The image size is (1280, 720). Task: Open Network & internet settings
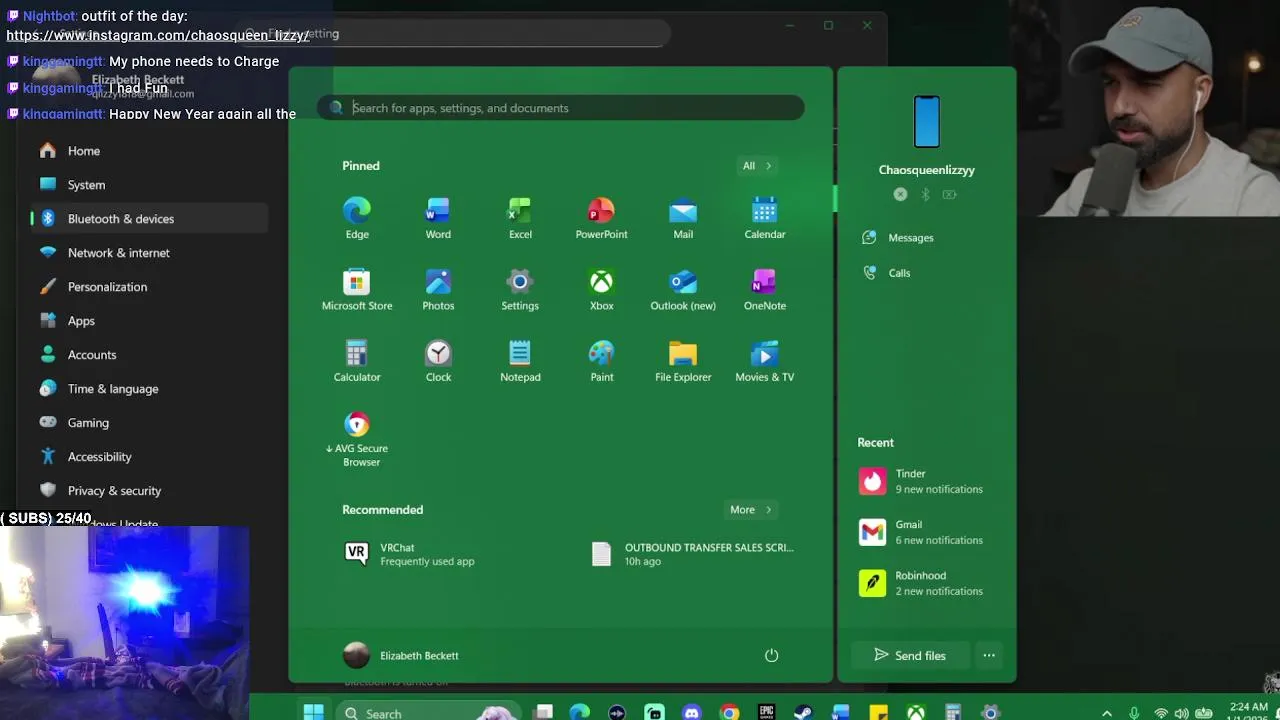[x=148, y=253]
